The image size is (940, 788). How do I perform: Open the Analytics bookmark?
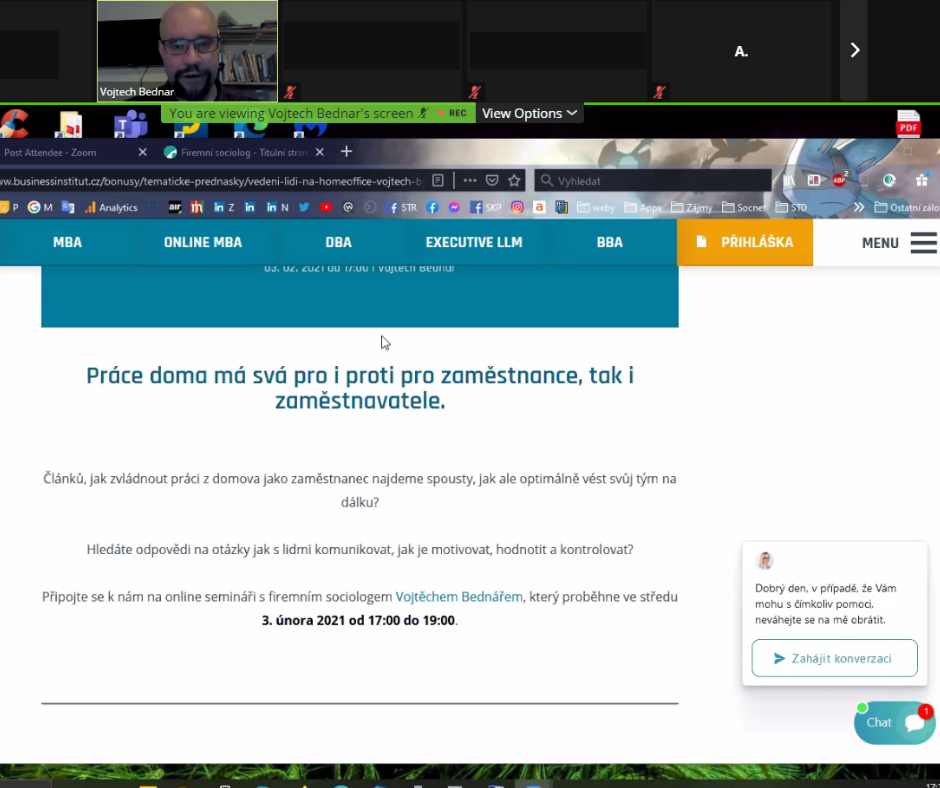coord(111,207)
